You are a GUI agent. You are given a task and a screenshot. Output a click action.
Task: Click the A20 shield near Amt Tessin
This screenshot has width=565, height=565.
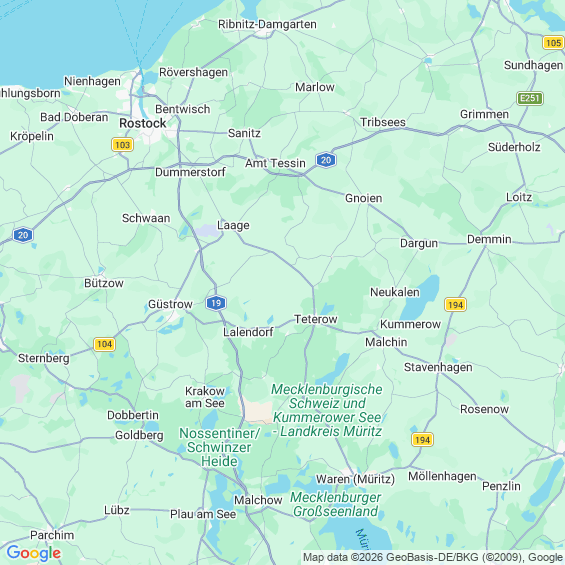click(x=326, y=160)
